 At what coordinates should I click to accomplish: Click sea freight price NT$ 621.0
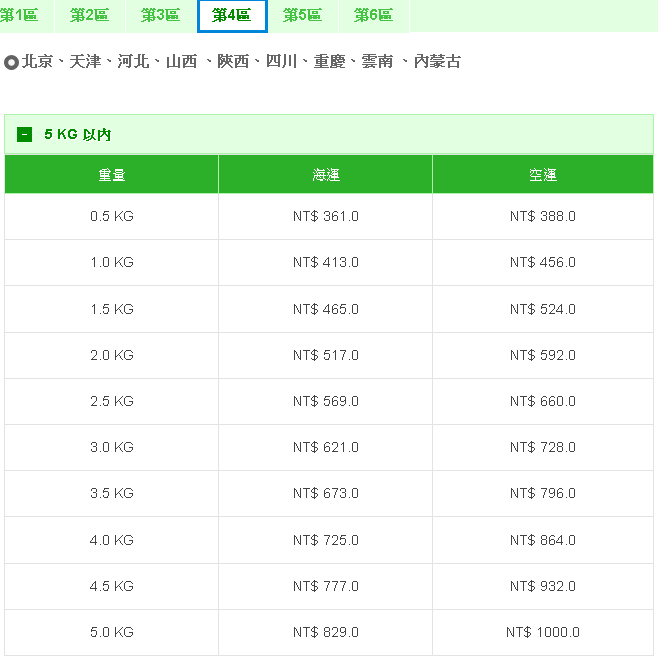click(x=325, y=448)
